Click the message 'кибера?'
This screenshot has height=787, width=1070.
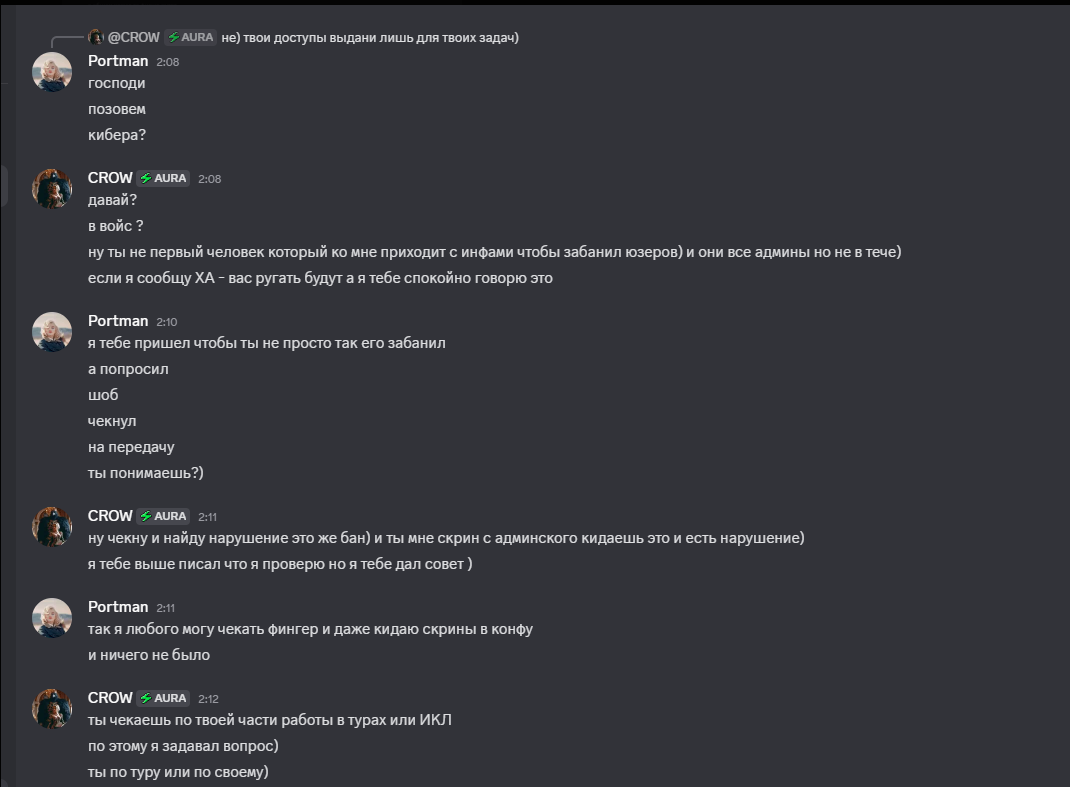click(117, 135)
